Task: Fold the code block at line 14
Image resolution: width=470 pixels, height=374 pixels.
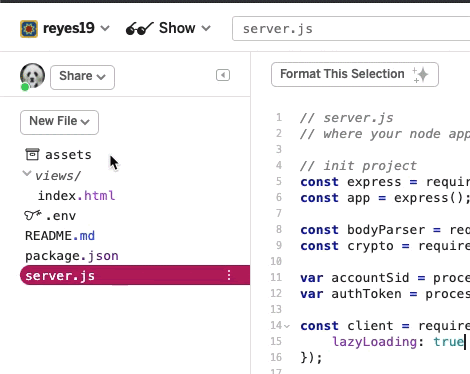Action: pyautogui.click(x=287, y=326)
